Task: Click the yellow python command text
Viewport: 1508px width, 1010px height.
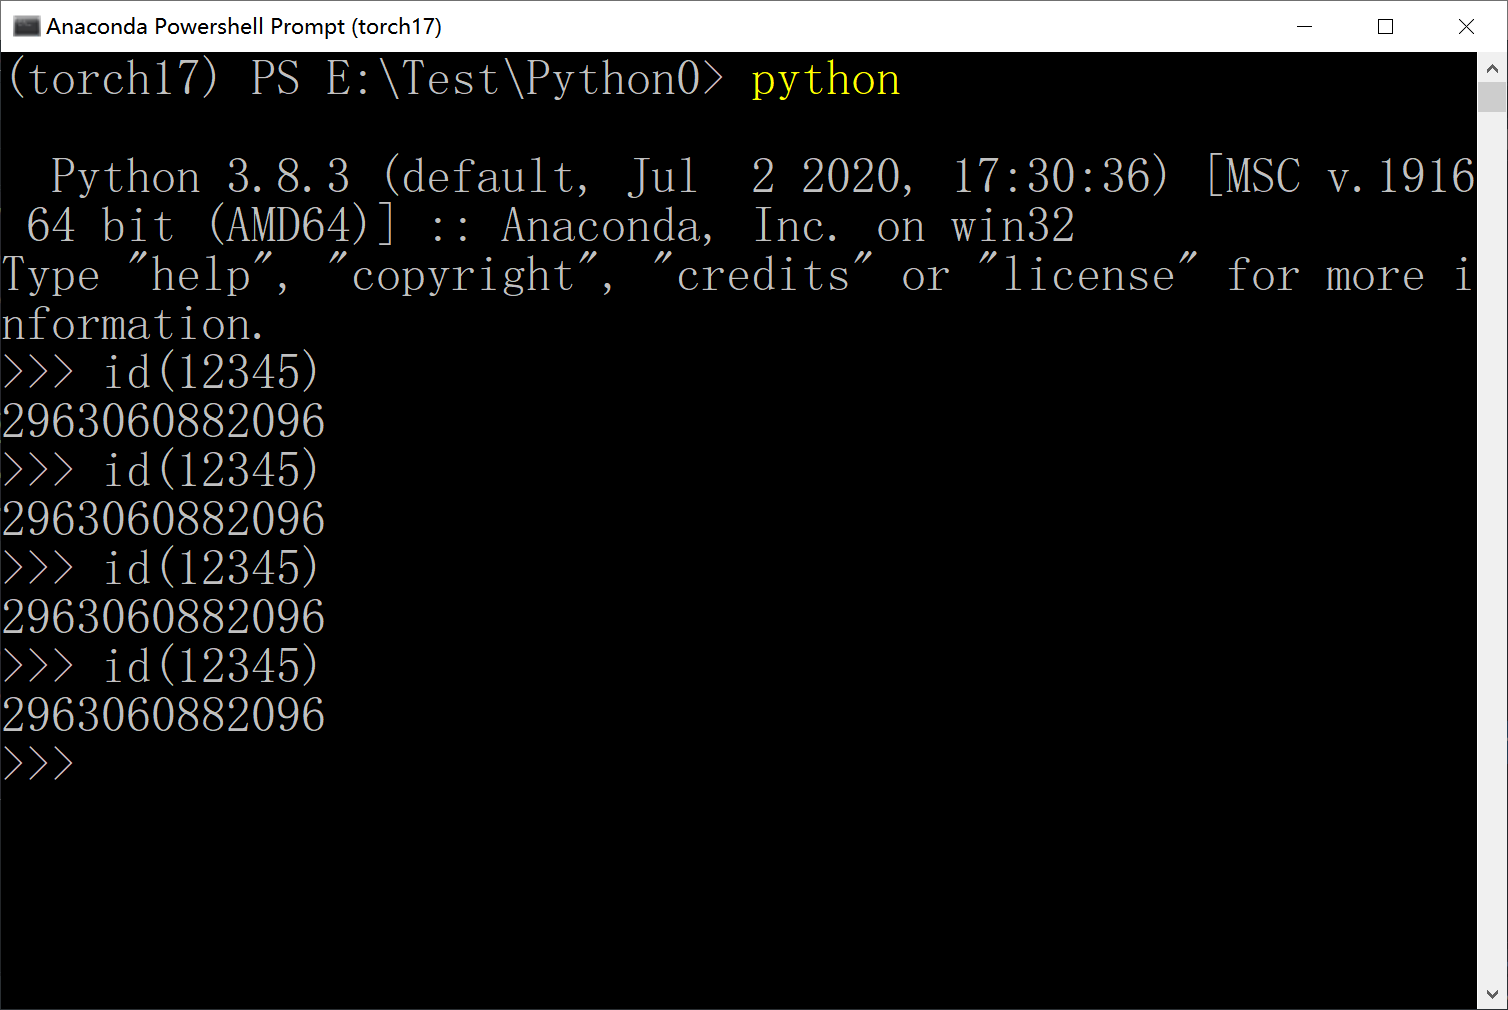Action: tap(825, 78)
